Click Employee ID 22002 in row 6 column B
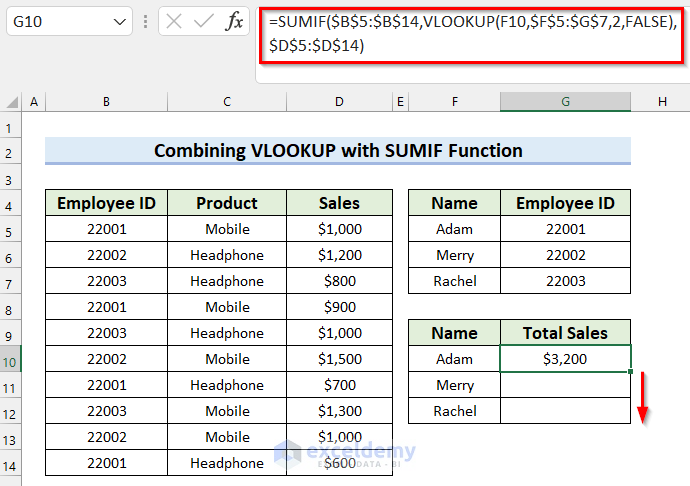The height and width of the screenshot is (486, 690). (106, 255)
